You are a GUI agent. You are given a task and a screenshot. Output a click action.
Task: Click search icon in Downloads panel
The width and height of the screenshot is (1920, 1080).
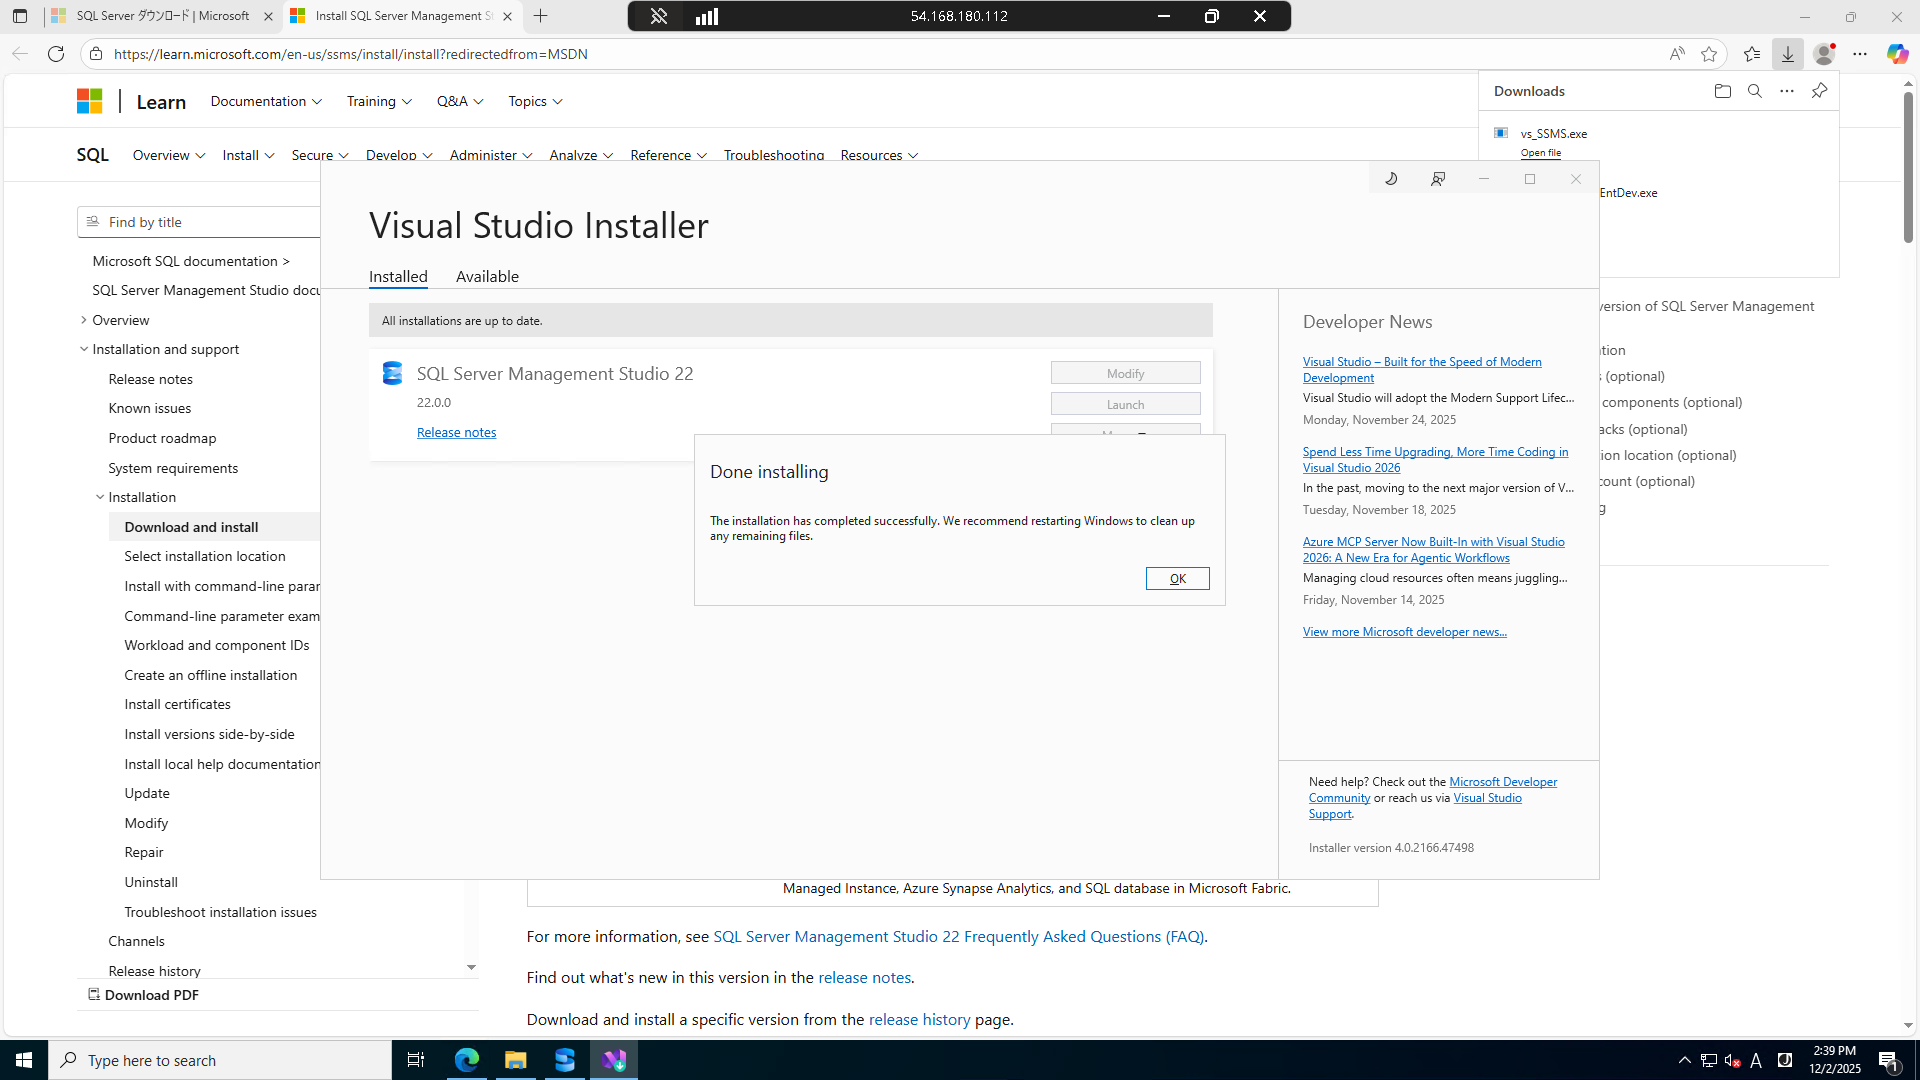(1754, 91)
